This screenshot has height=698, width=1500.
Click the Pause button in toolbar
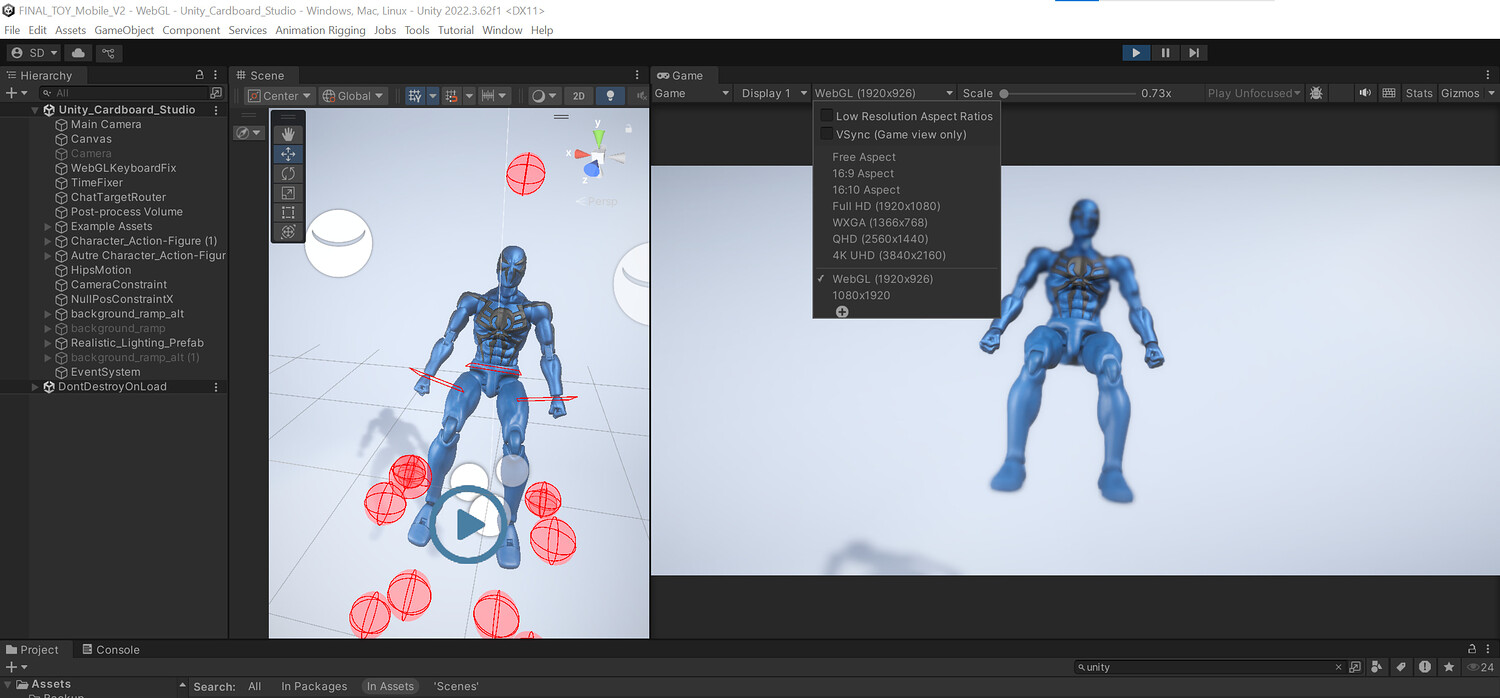(1165, 53)
